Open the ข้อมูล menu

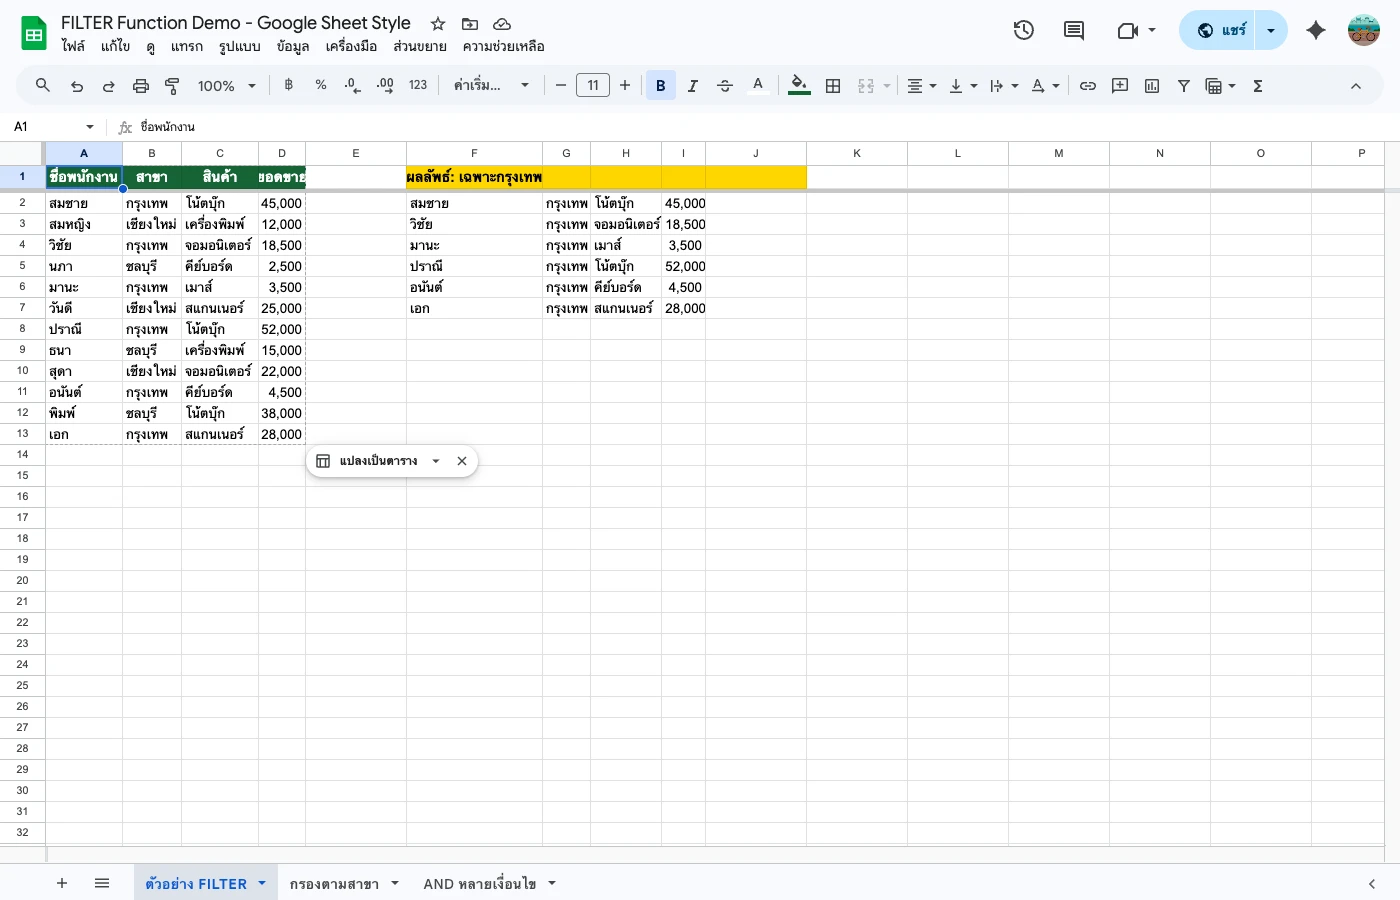coord(293,46)
